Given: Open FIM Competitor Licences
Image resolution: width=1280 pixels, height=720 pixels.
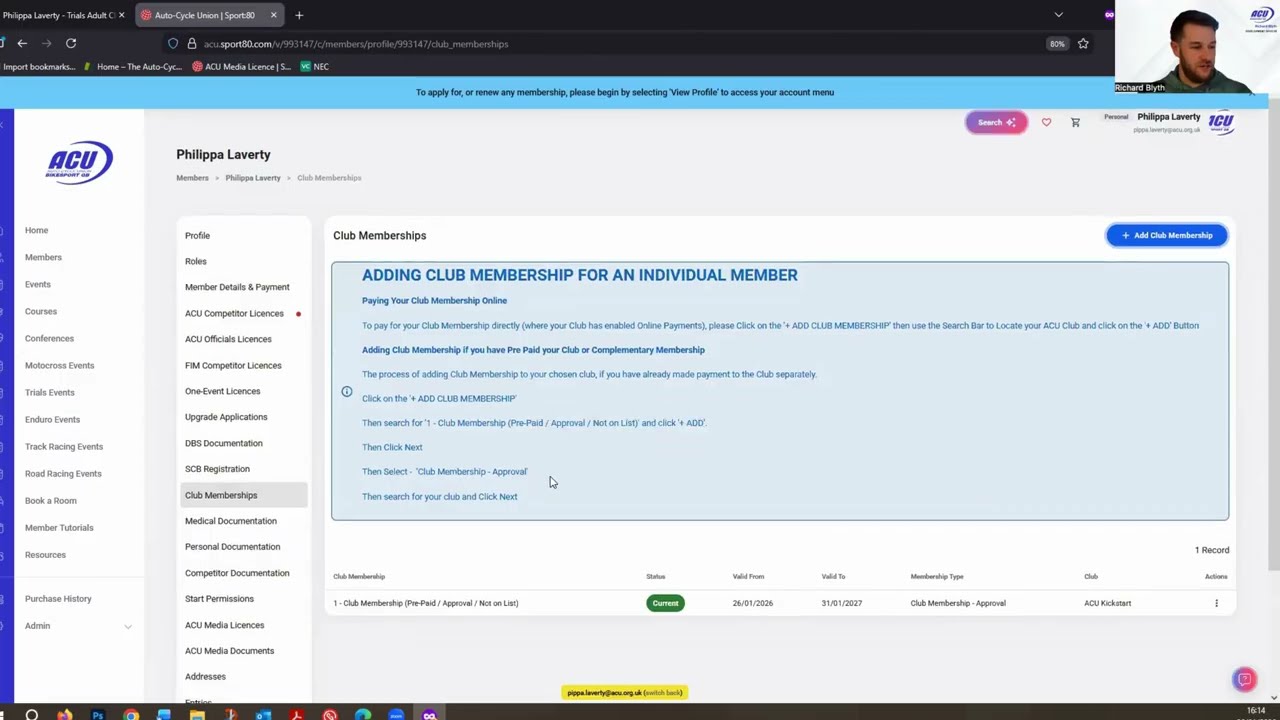Looking at the screenshot, I should click(x=233, y=365).
